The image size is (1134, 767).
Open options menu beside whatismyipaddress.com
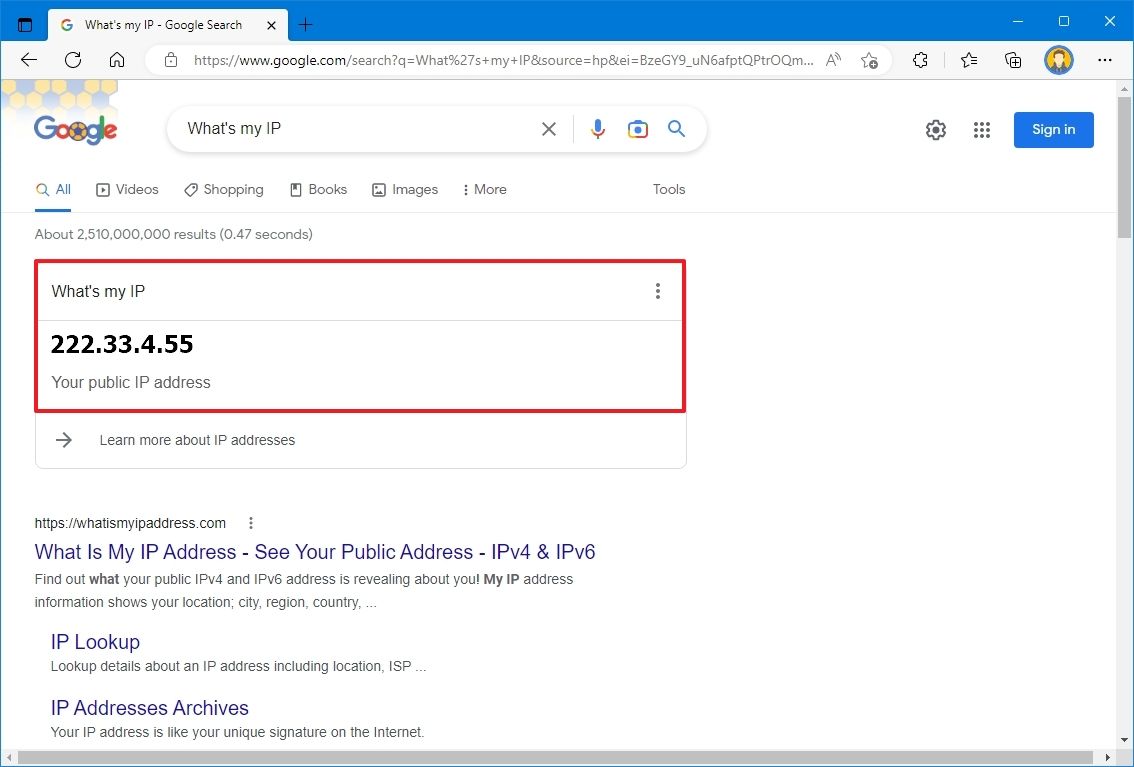coord(250,522)
